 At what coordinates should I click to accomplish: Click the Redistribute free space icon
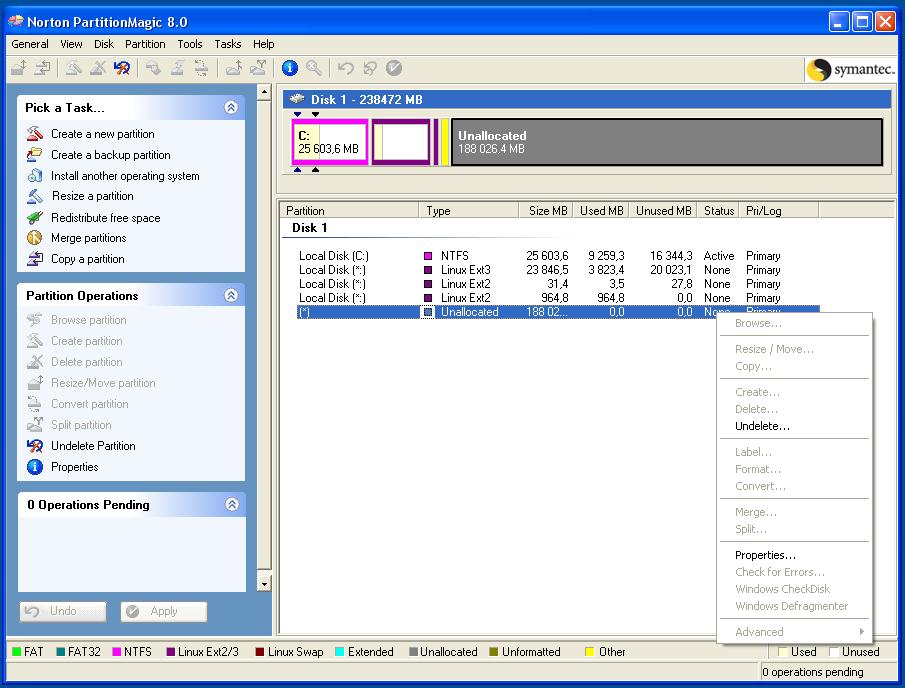click(35, 218)
